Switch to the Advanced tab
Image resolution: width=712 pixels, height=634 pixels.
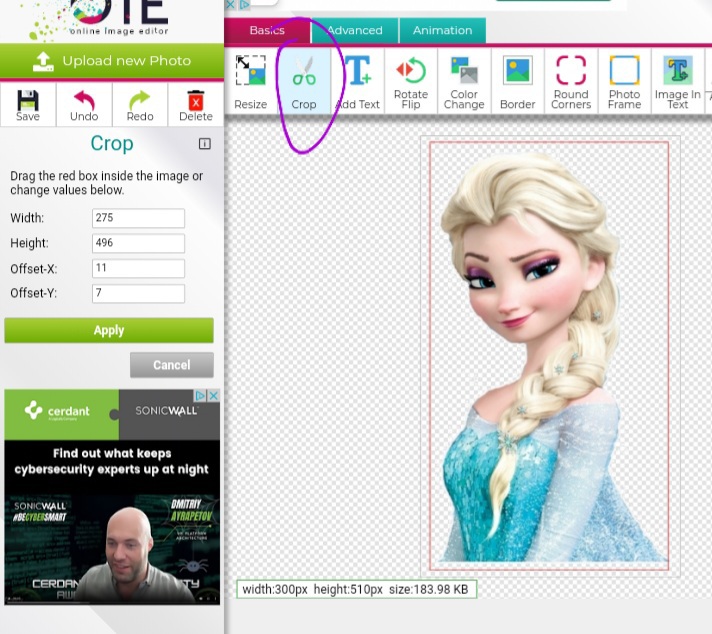(x=355, y=31)
